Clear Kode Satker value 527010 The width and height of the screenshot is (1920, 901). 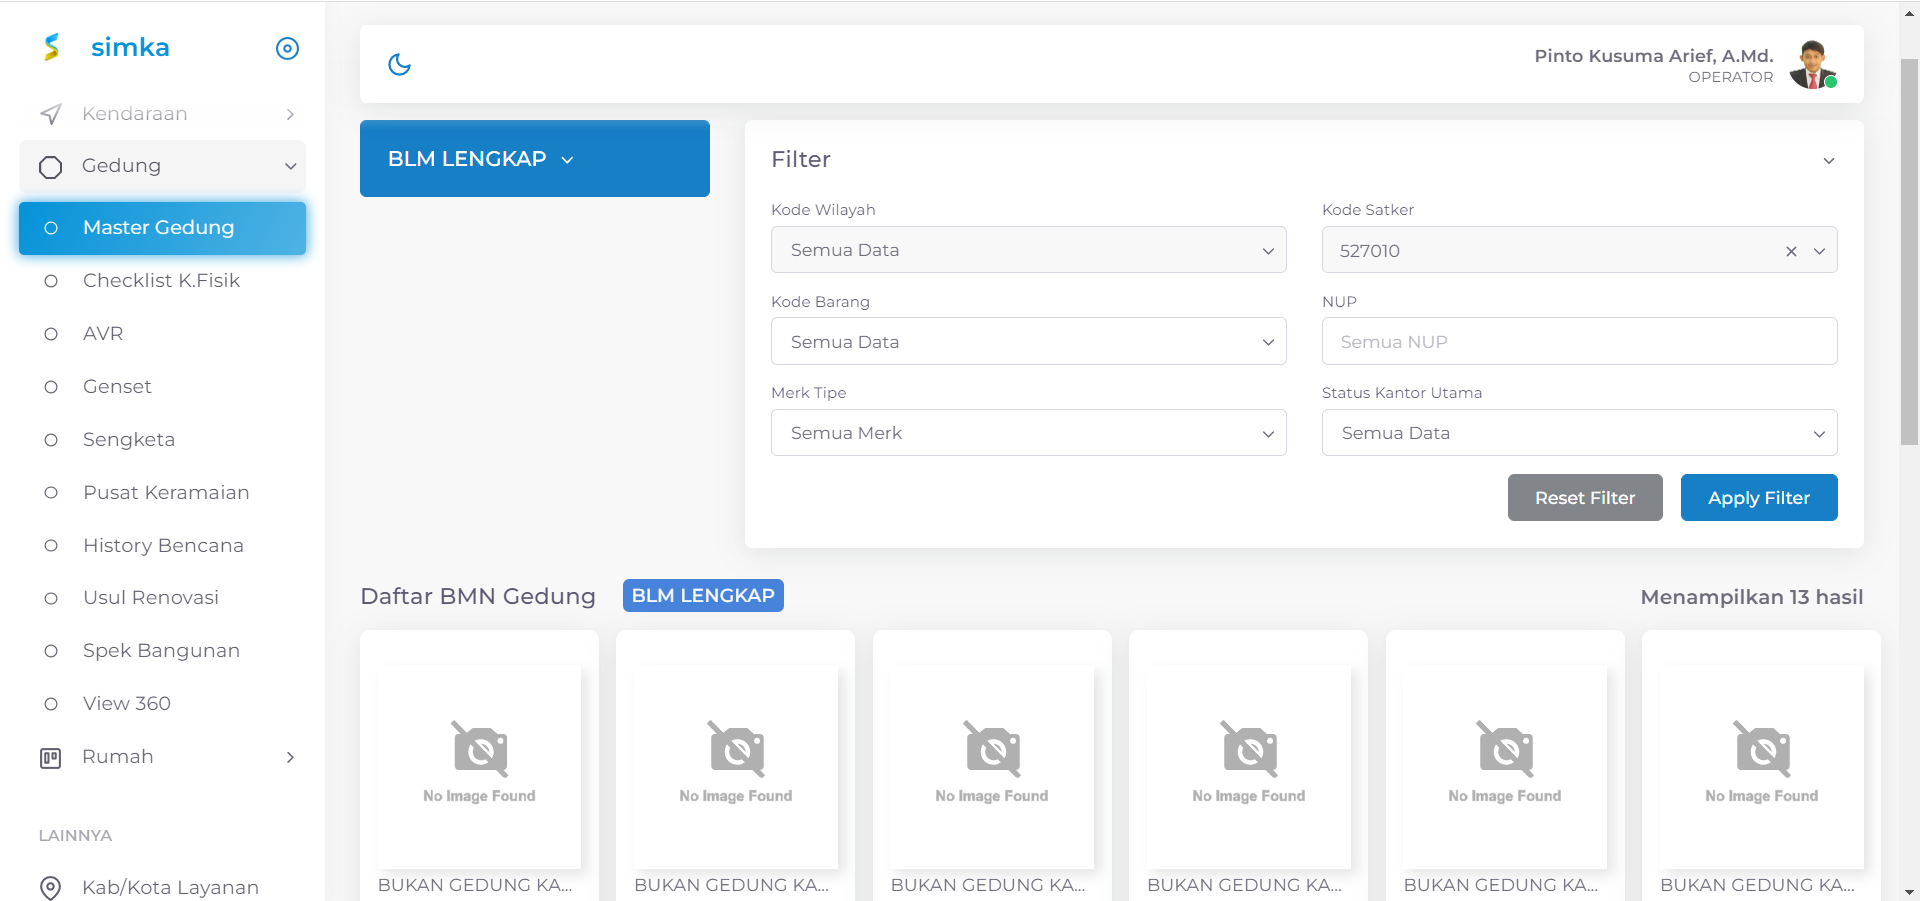(1791, 251)
